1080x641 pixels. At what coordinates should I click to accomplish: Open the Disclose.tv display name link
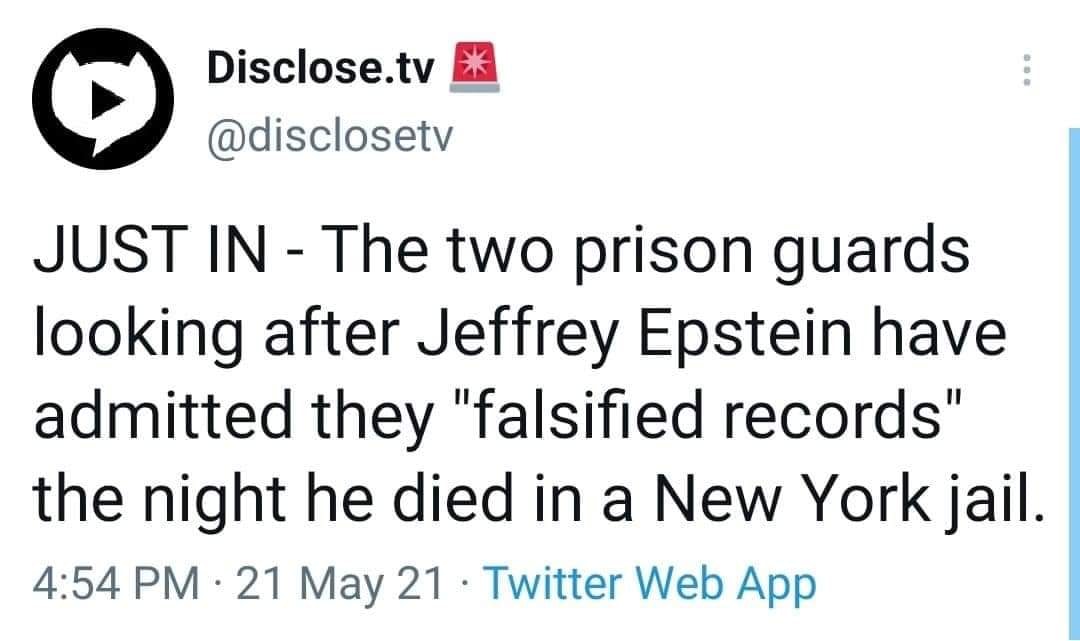coord(321,69)
